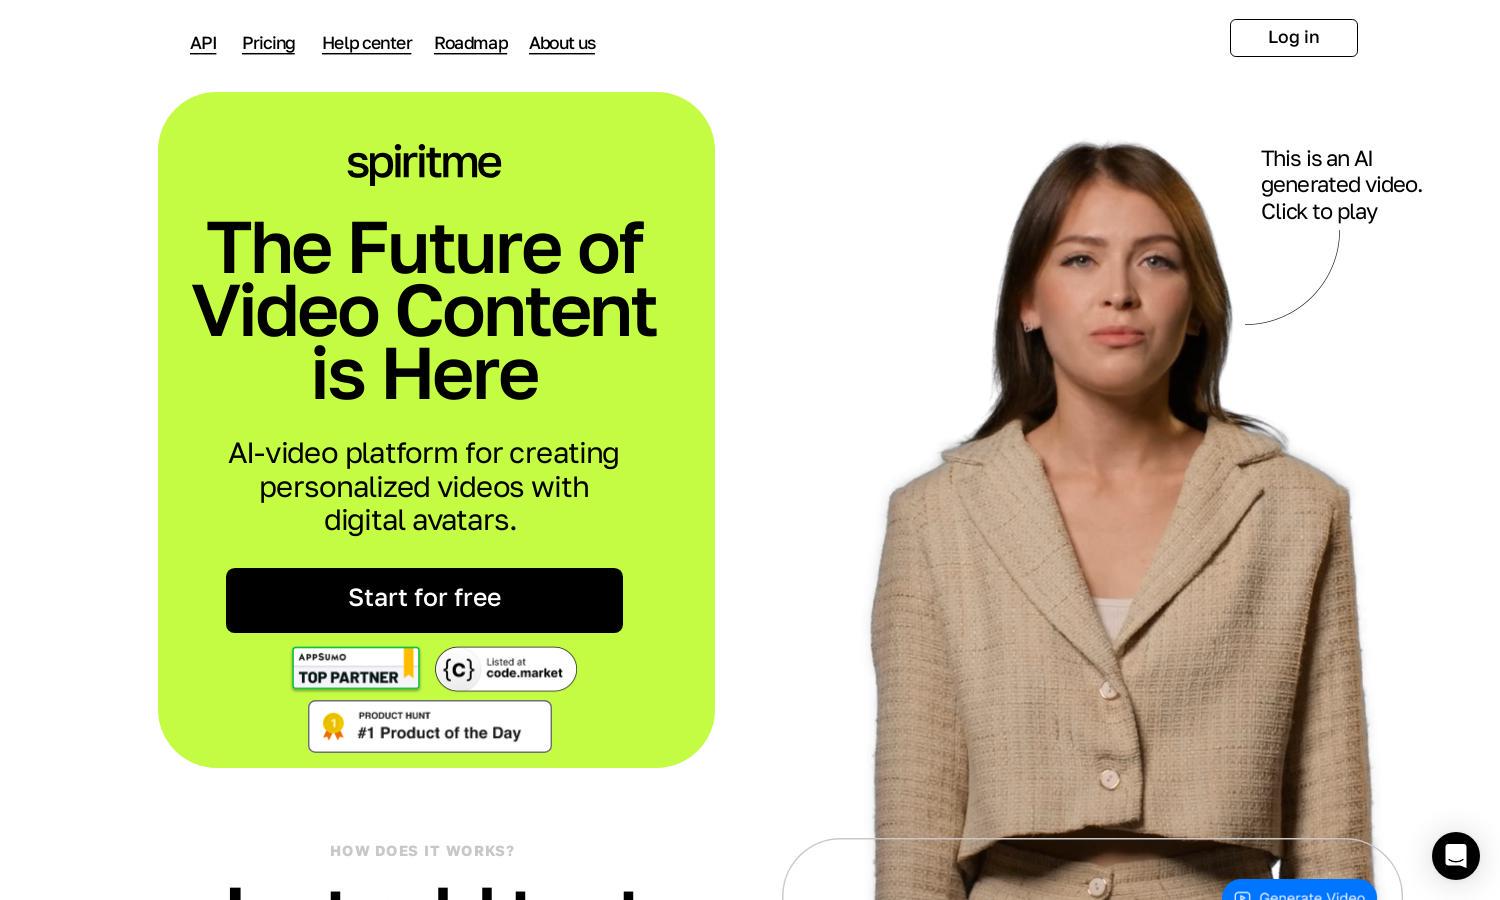Viewport: 1500px width, 900px height.
Task: Go to the Pricing page
Action: (x=268, y=43)
